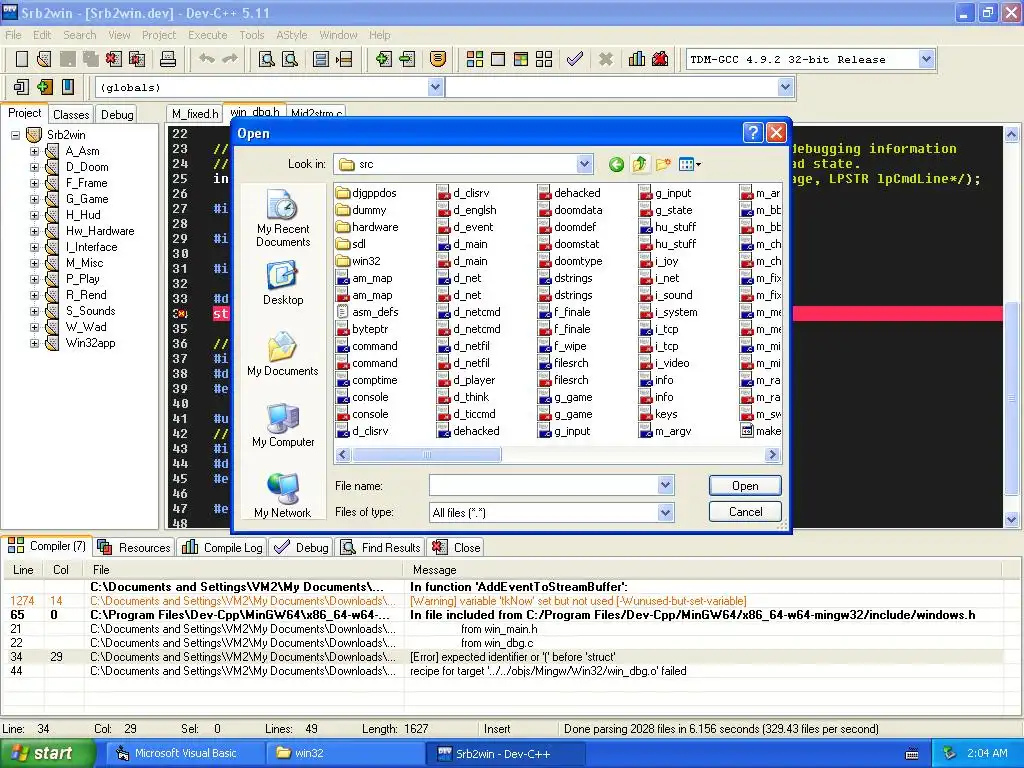Click the Goto line toolbar icon
This screenshot has width=1024, height=768.
coord(344,59)
